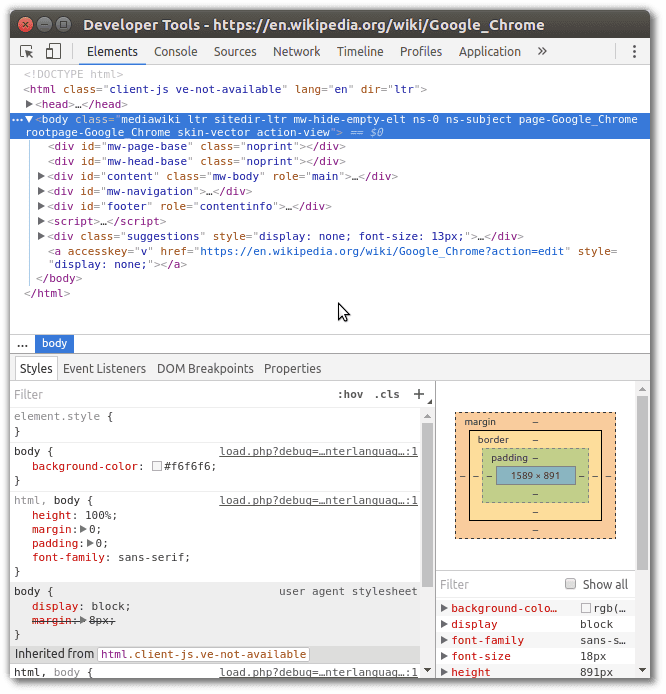The height and width of the screenshot is (694, 666).
Task: Expand the head element node
Action: coord(29,104)
